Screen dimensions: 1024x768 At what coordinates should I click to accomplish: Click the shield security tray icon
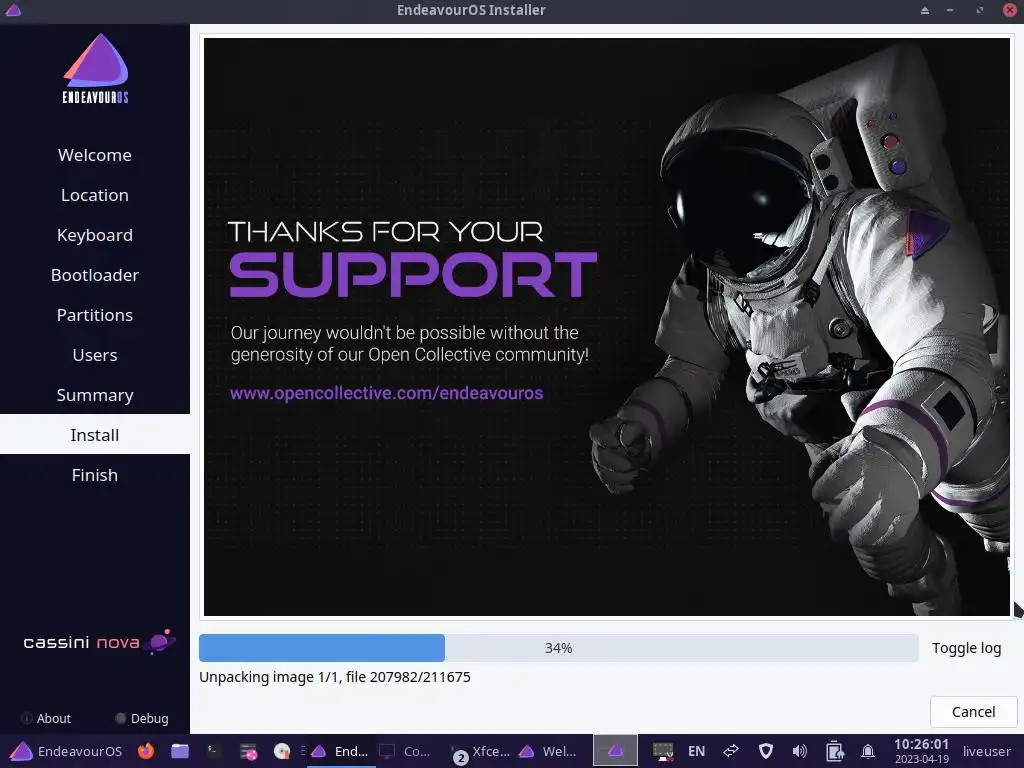765,751
